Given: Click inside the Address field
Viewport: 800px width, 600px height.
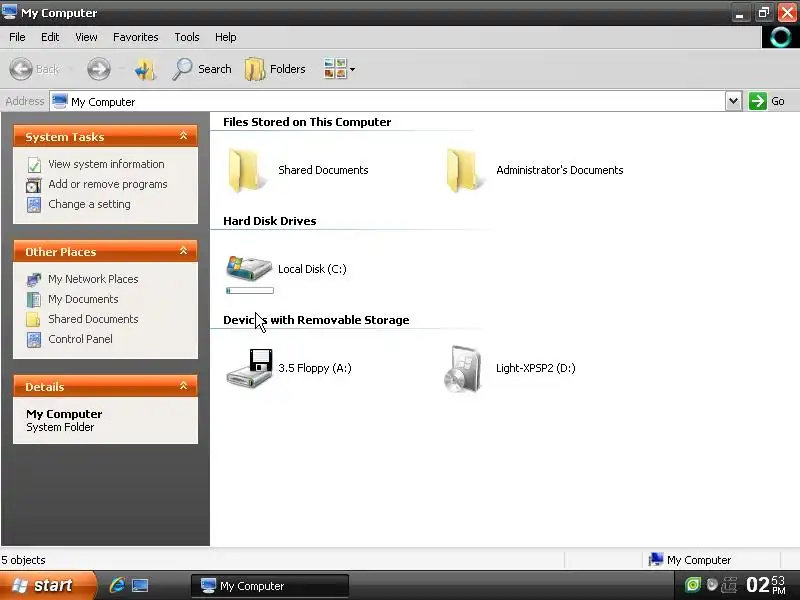Looking at the screenshot, I should [388, 102].
